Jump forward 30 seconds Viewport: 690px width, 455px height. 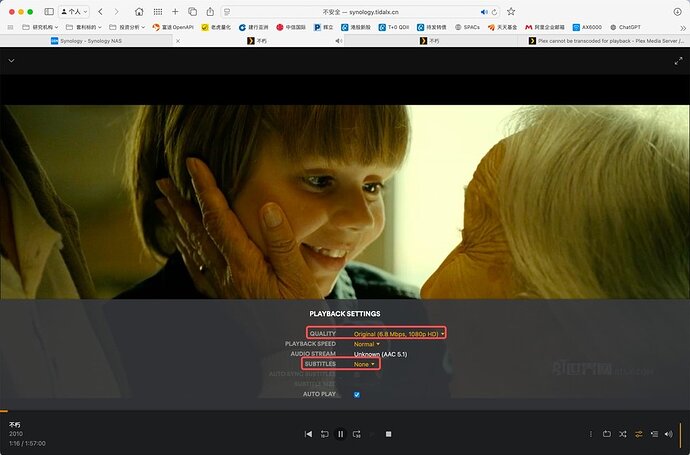click(356, 434)
